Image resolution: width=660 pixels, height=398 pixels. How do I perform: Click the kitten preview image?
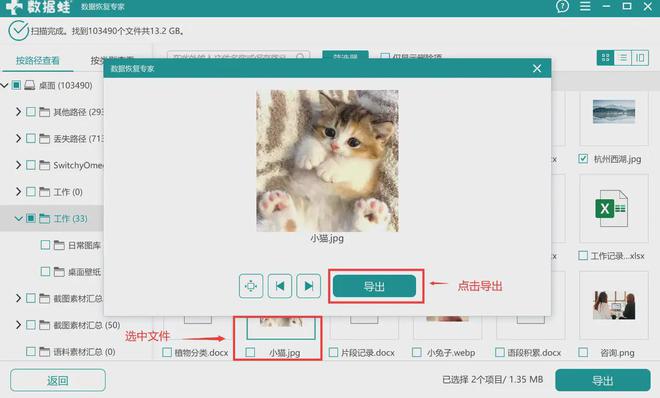click(327, 160)
